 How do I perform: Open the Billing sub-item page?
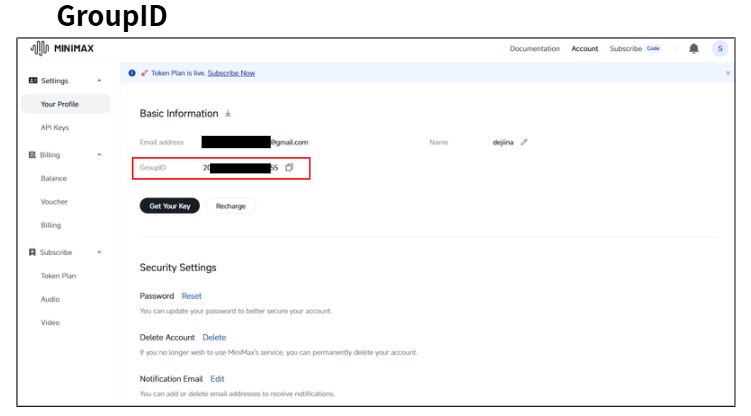click(51, 225)
